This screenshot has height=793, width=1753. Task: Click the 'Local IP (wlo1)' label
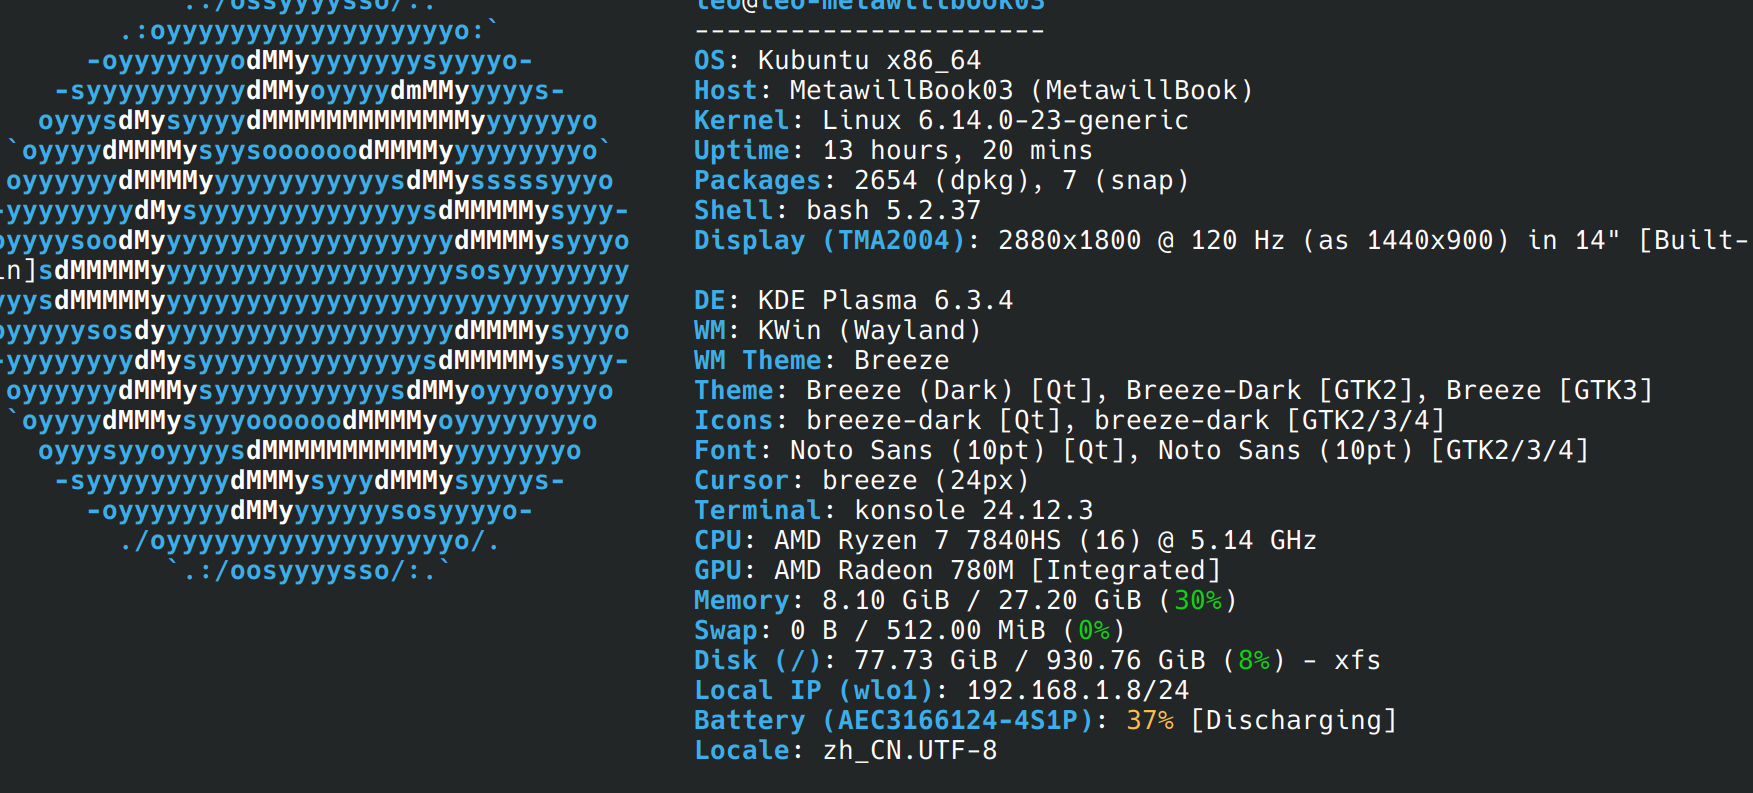[x=814, y=690]
